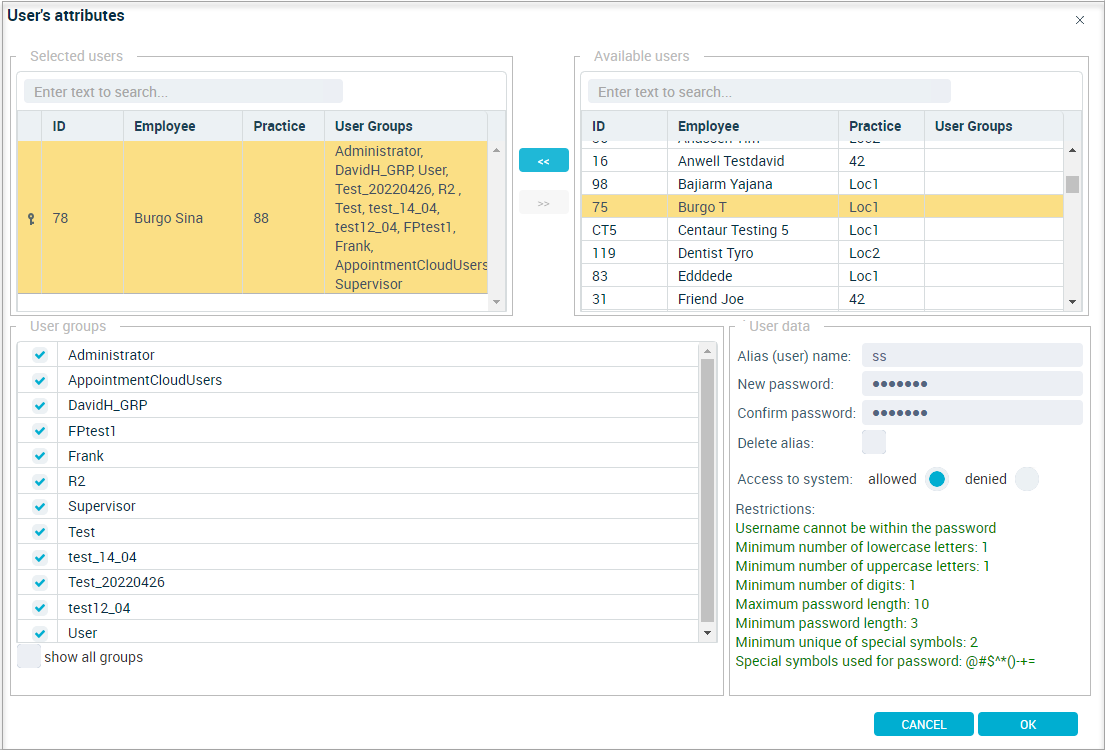Enable show all groups checkbox
The width and height of the screenshot is (1105, 750).
point(29,656)
